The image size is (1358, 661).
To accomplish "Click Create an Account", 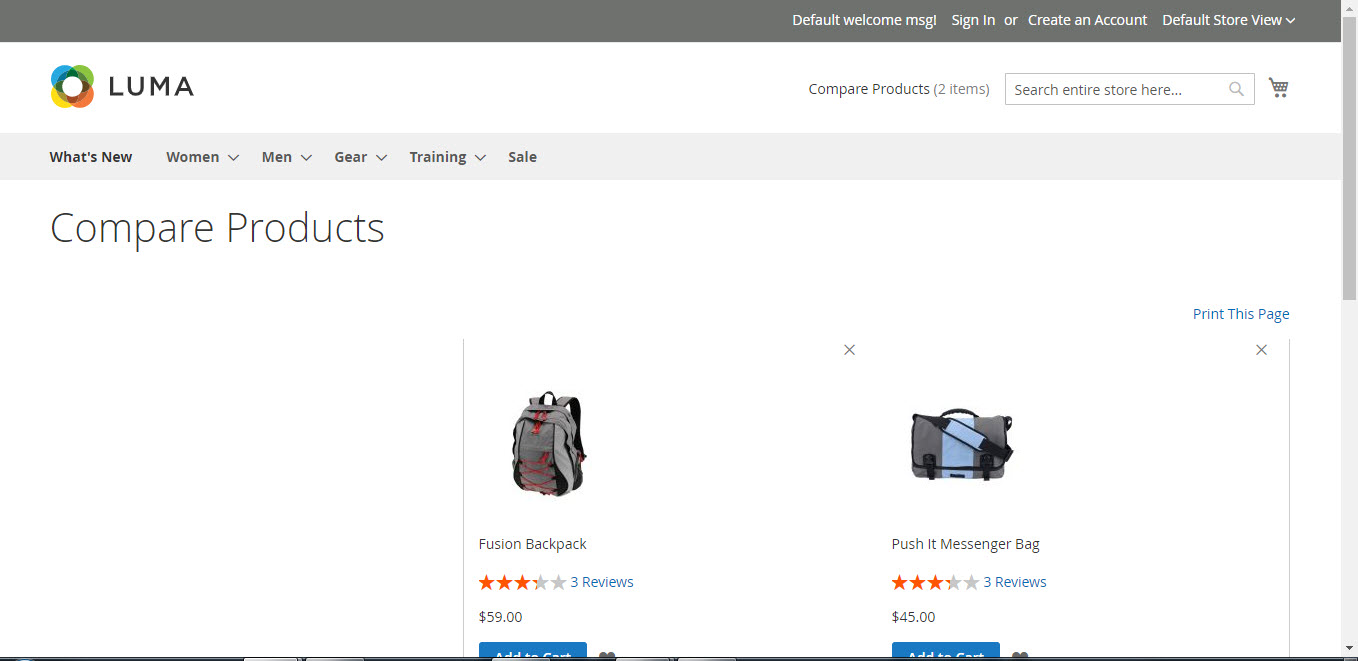I will point(1087,19).
